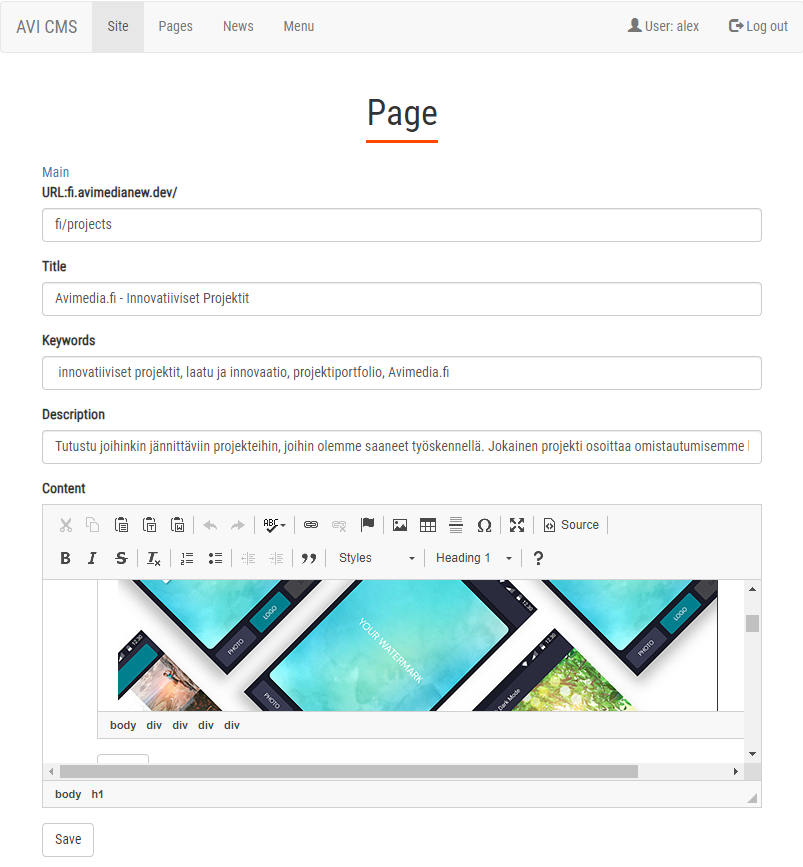Open the link insertion dialog
The width and height of the screenshot is (803, 867).
(310, 524)
